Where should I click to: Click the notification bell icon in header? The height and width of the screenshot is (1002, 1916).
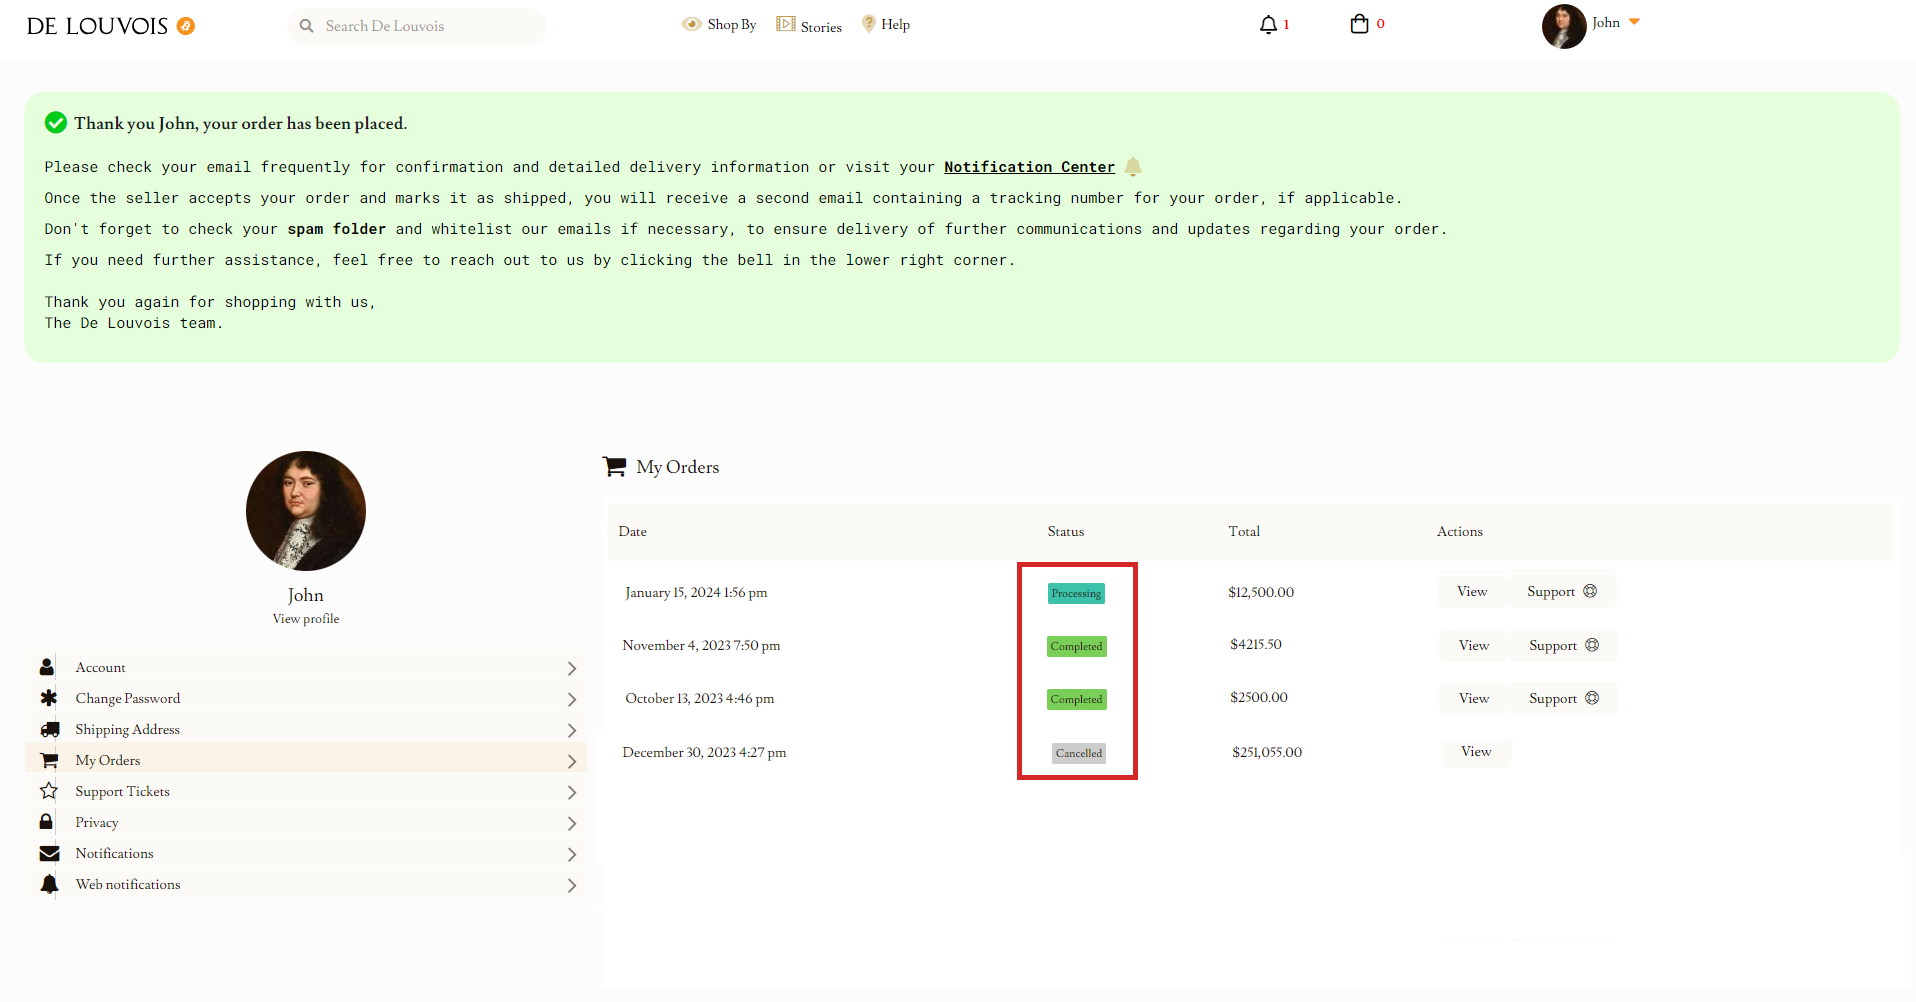click(1268, 25)
